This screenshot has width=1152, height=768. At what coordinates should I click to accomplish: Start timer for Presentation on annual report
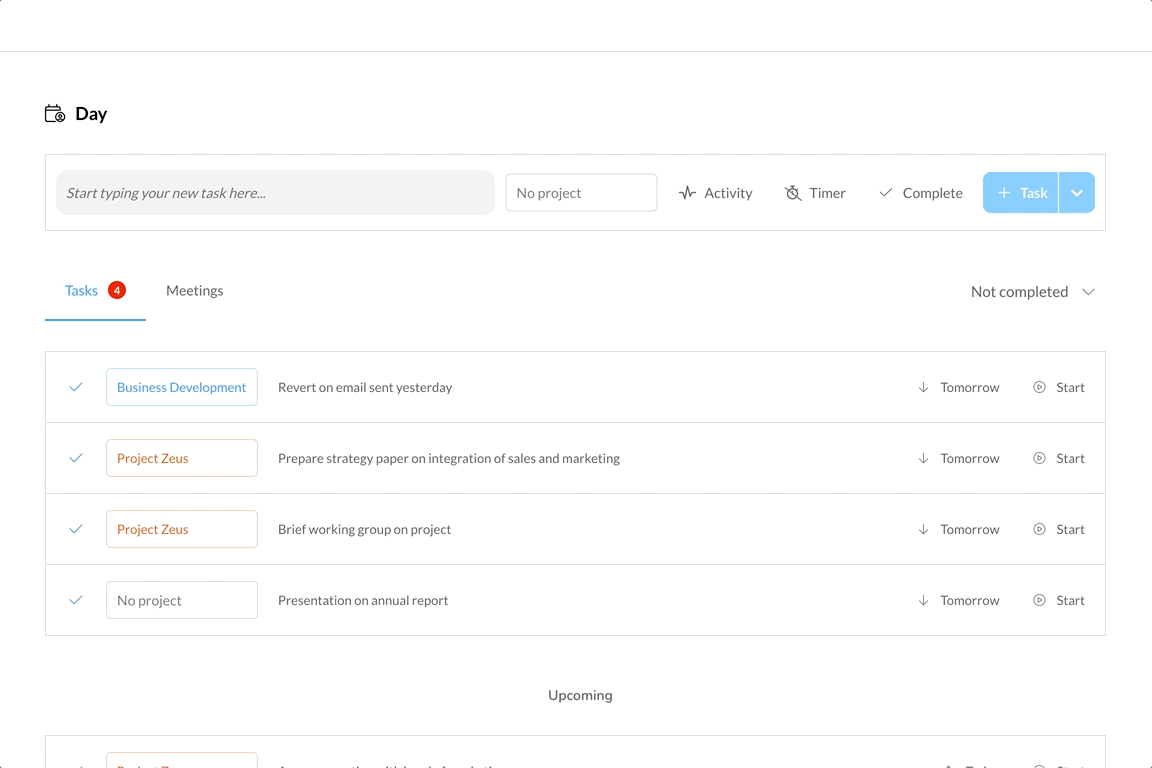(1059, 600)
